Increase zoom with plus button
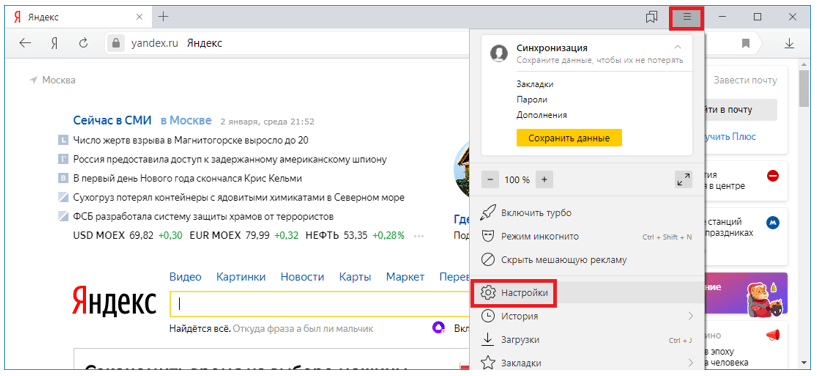Viewport: 817px width, 376px height. pos(544,180)
